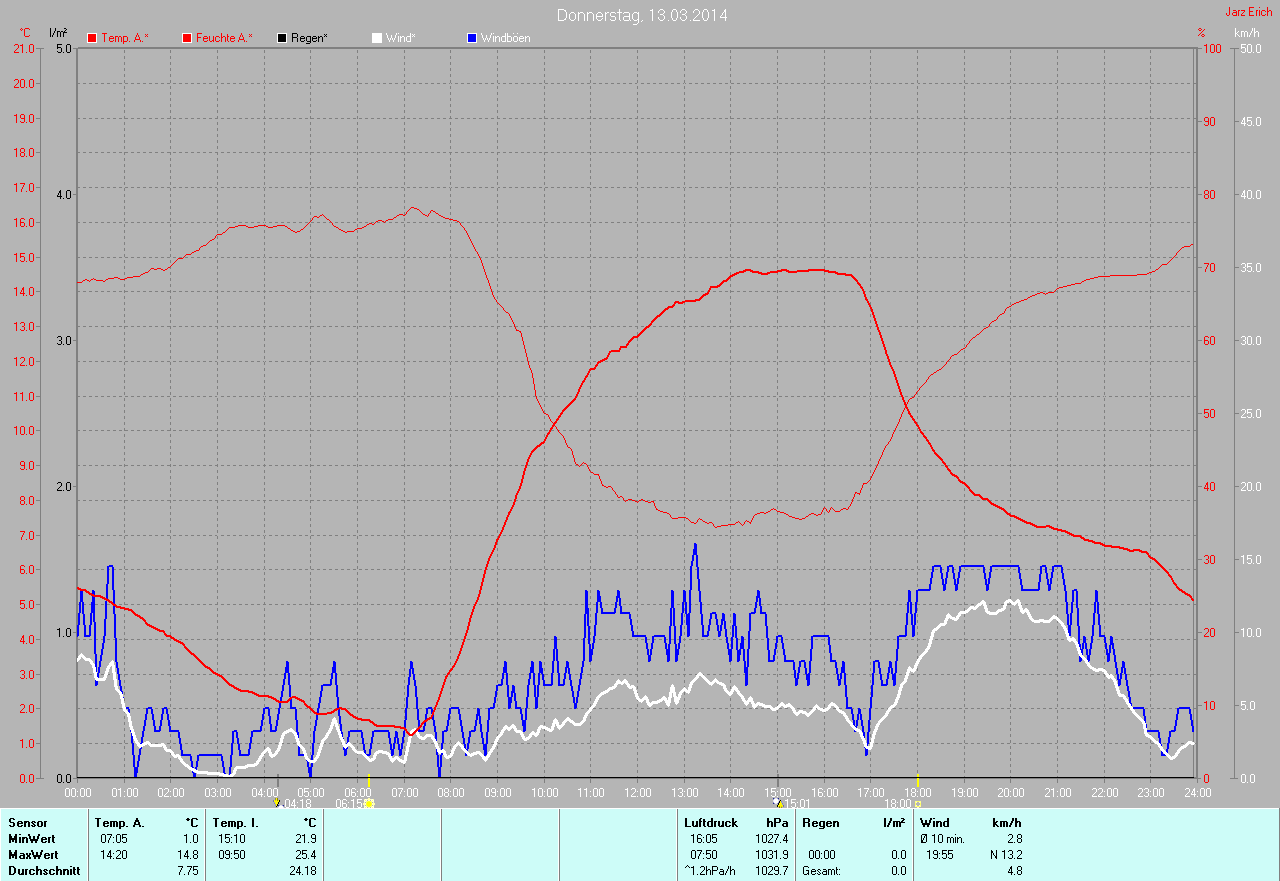This screenshot has width=1280, height=881.
Task: Select the 'Feuchte A.*' legend label
Action: (x=224, y=38)
